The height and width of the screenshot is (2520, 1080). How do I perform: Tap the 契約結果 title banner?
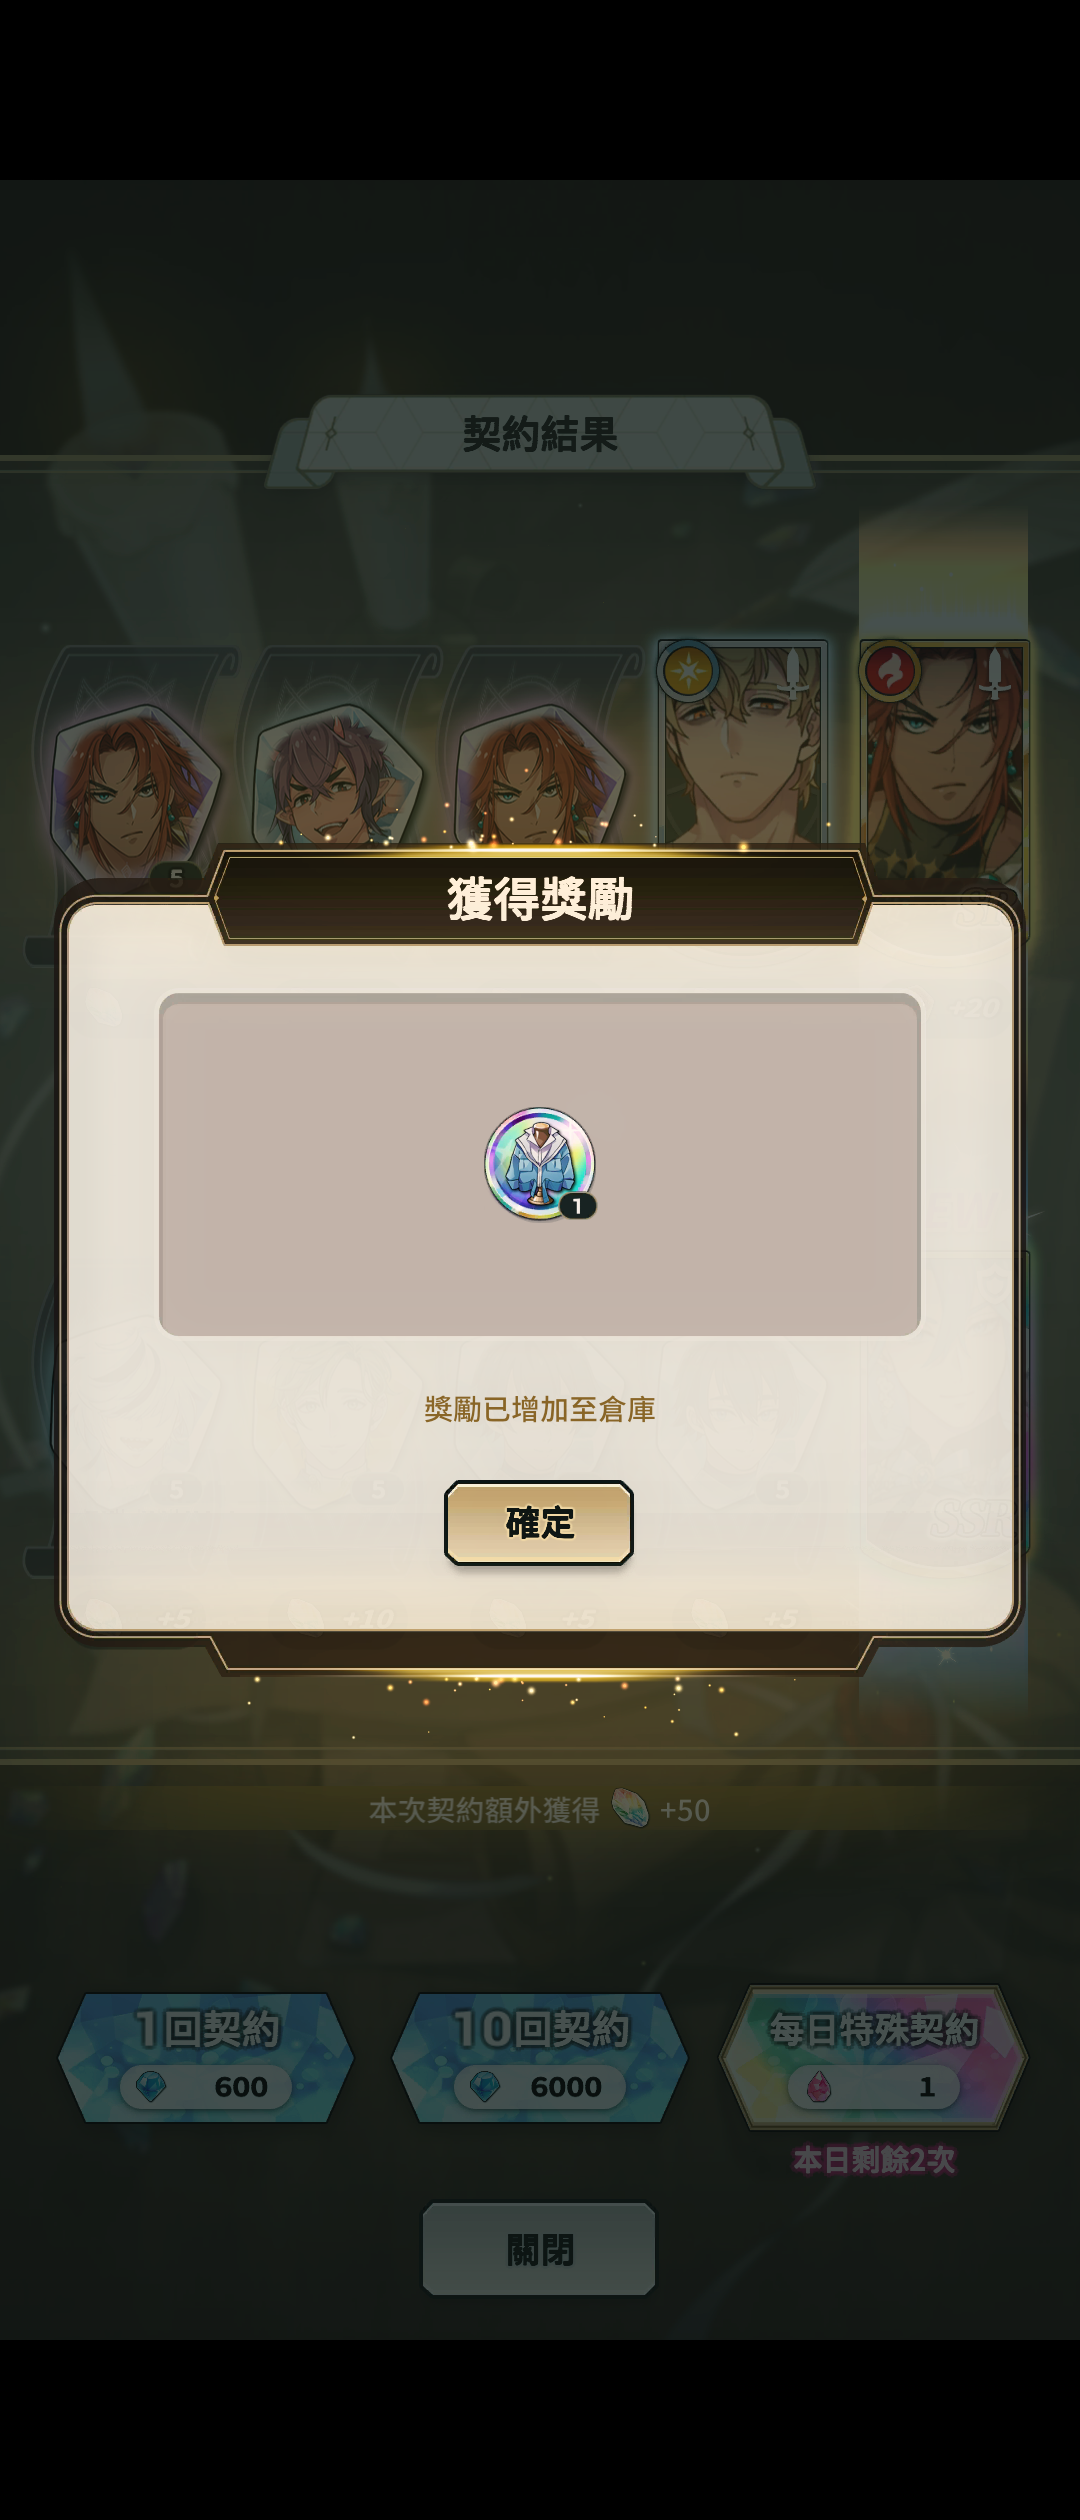tap(540, 434)
